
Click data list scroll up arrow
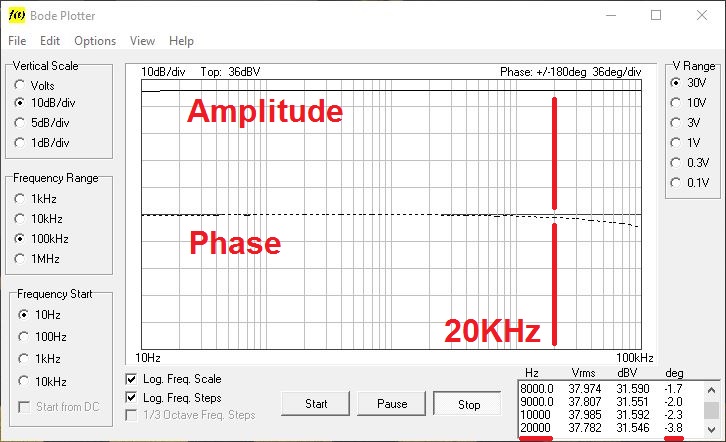pos(712,390)
